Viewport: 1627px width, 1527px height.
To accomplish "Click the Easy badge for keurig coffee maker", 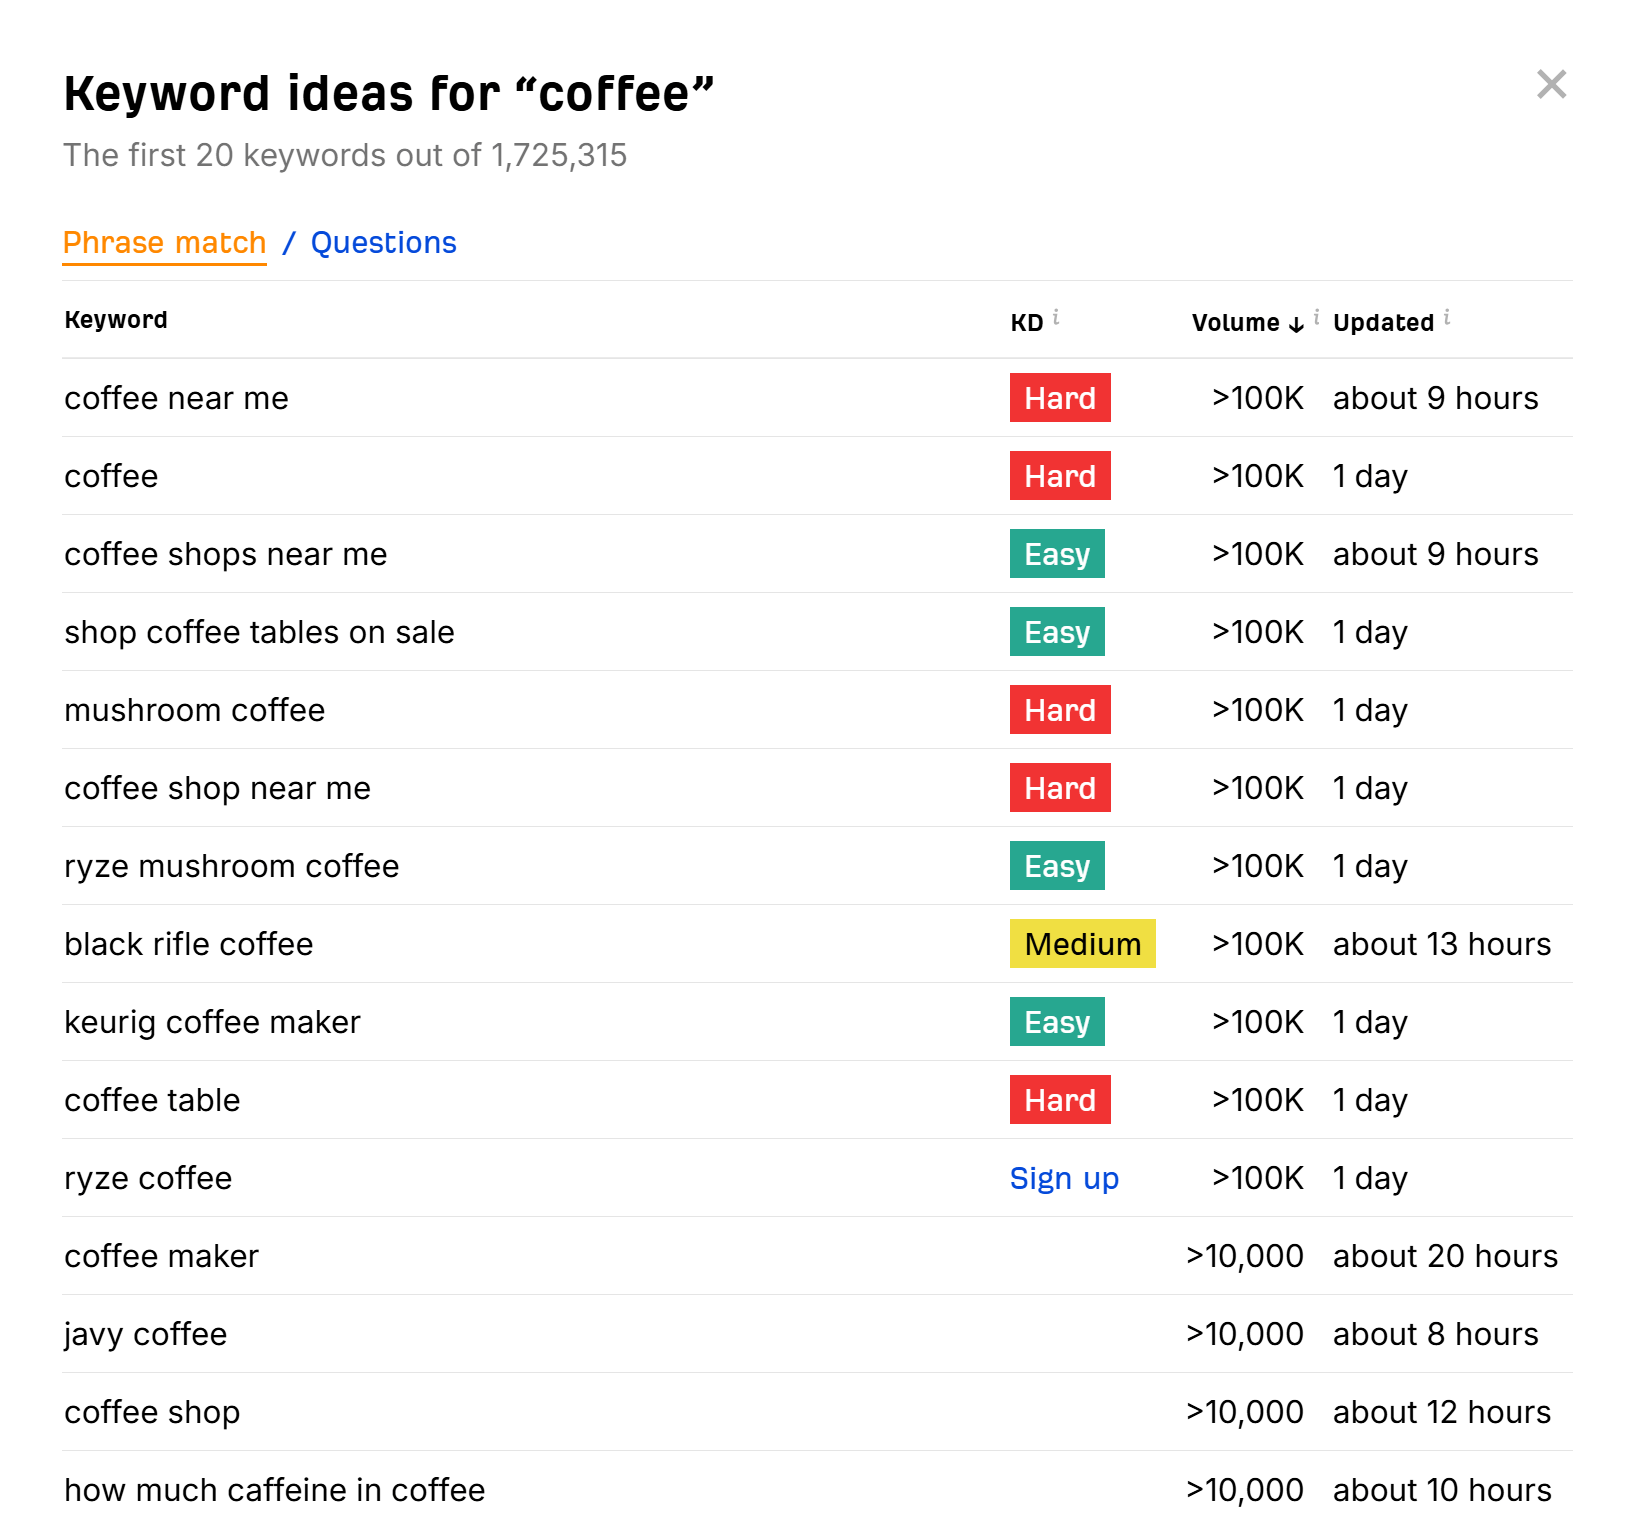I will point(1057,1021).
